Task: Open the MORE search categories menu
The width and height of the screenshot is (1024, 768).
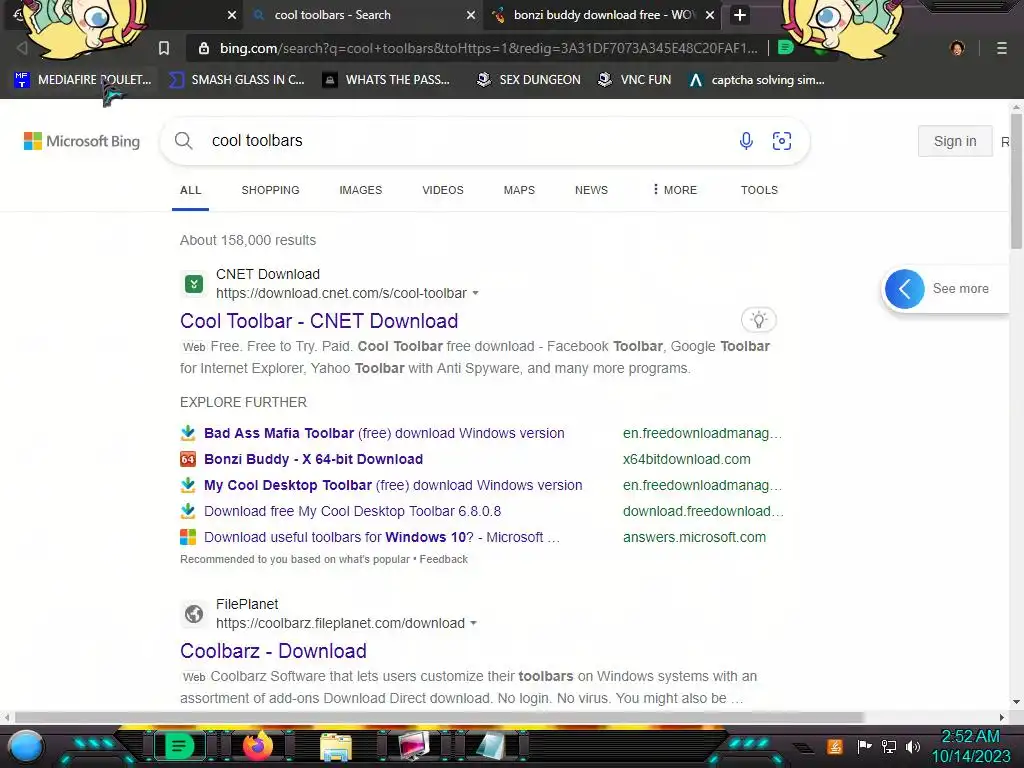Action: click(x=675, y=190)
